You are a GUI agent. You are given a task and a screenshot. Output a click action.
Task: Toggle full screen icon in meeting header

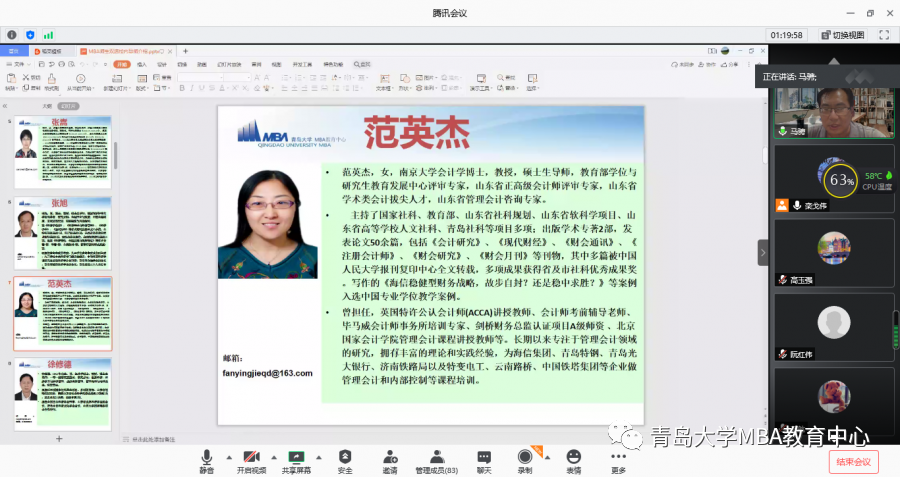coord(884,35)
